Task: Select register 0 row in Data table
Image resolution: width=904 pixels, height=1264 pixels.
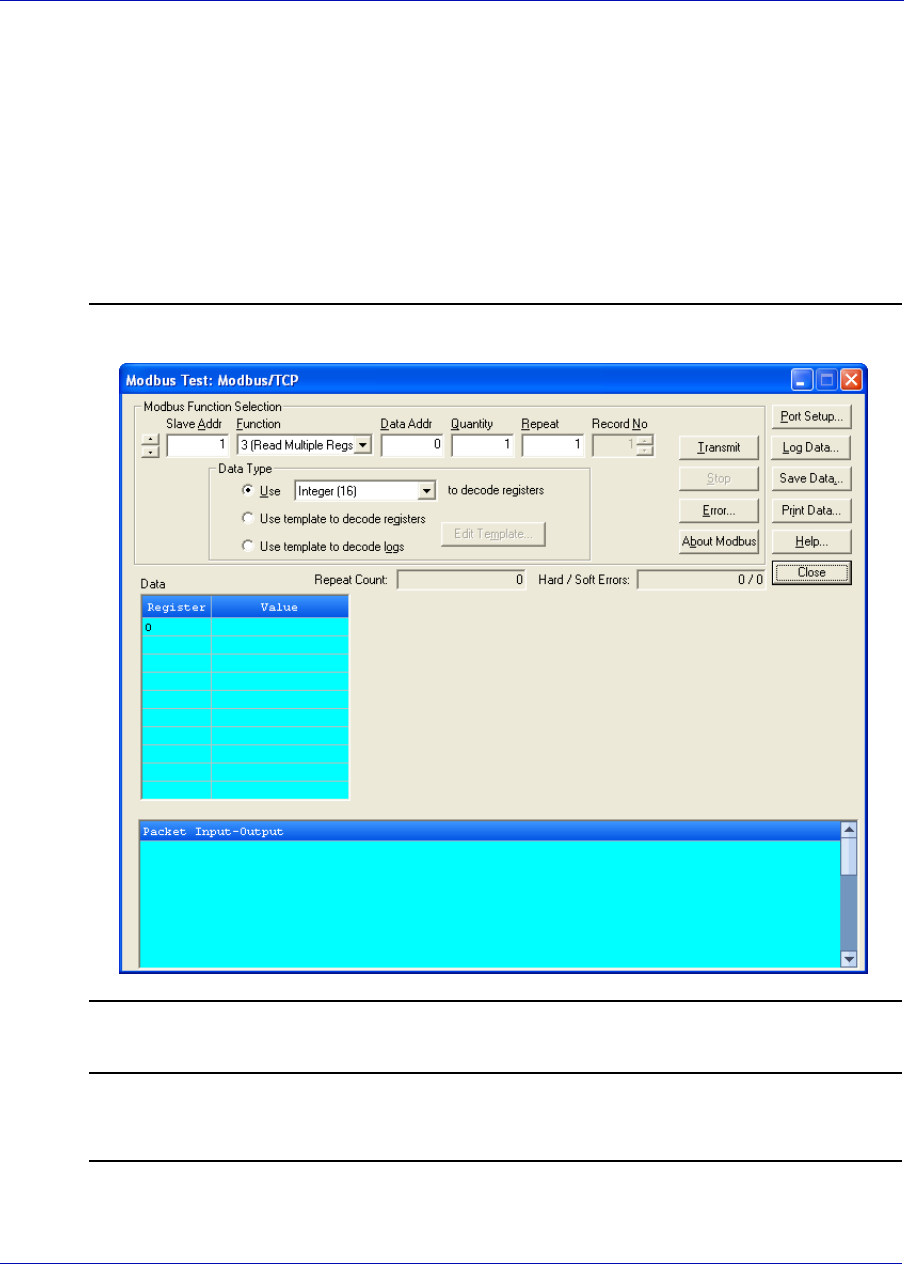Action: (245, 627)
